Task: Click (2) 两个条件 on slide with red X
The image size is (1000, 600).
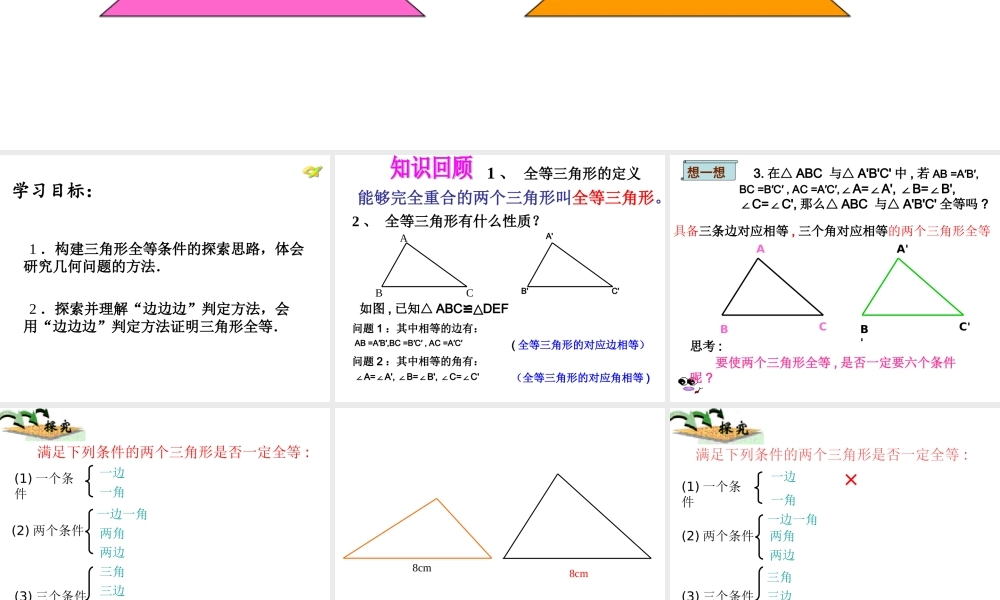Action: point(717,536)
